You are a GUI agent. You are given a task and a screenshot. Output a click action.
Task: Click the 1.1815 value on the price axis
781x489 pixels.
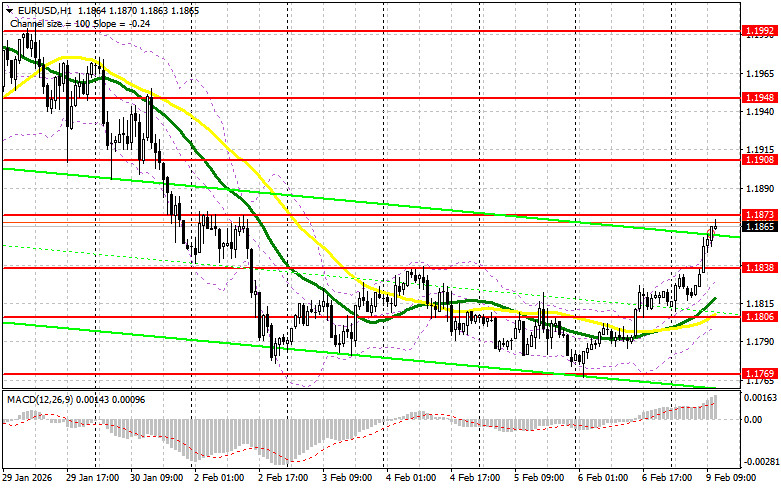pyautogui.click(x=760, y=304)
